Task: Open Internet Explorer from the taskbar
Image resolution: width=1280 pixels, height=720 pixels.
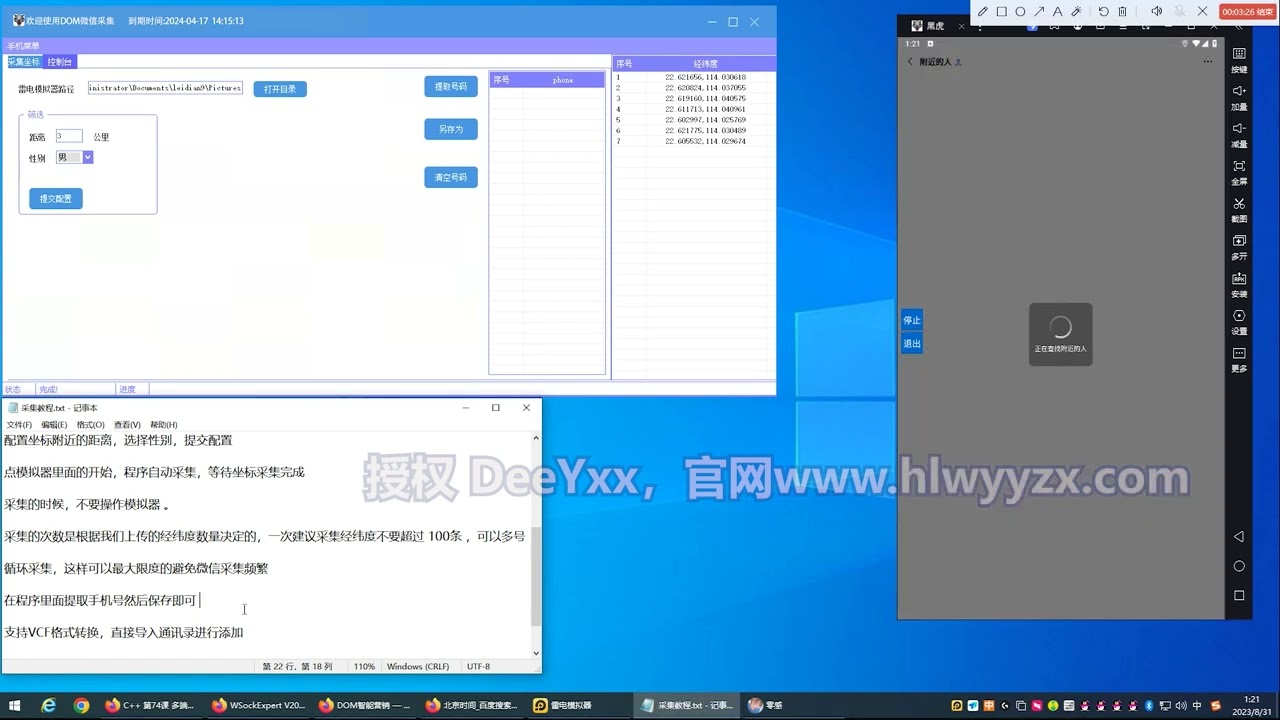Action: [x=48, y=705]
